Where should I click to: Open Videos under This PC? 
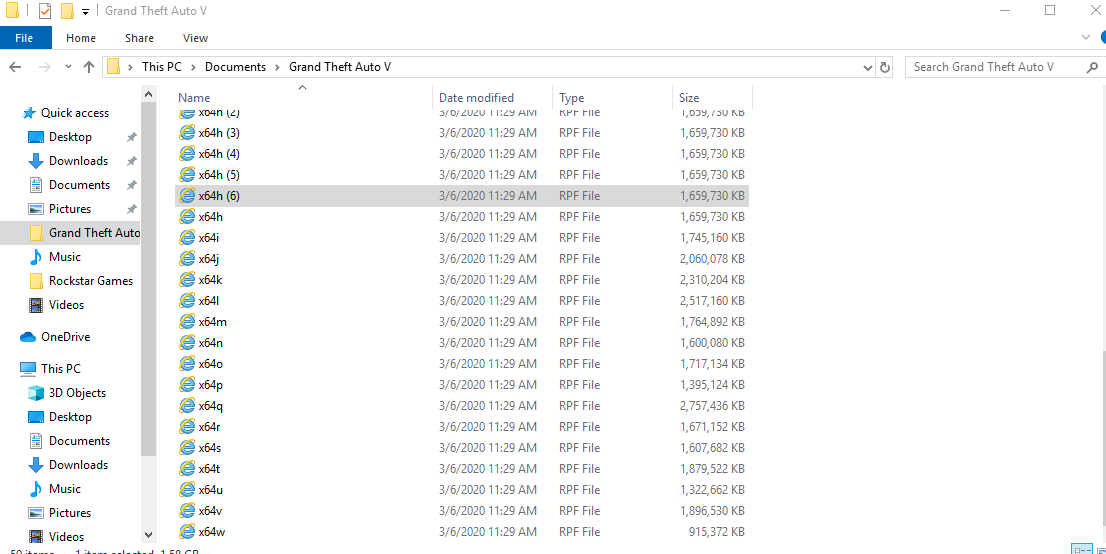[66, 536]
